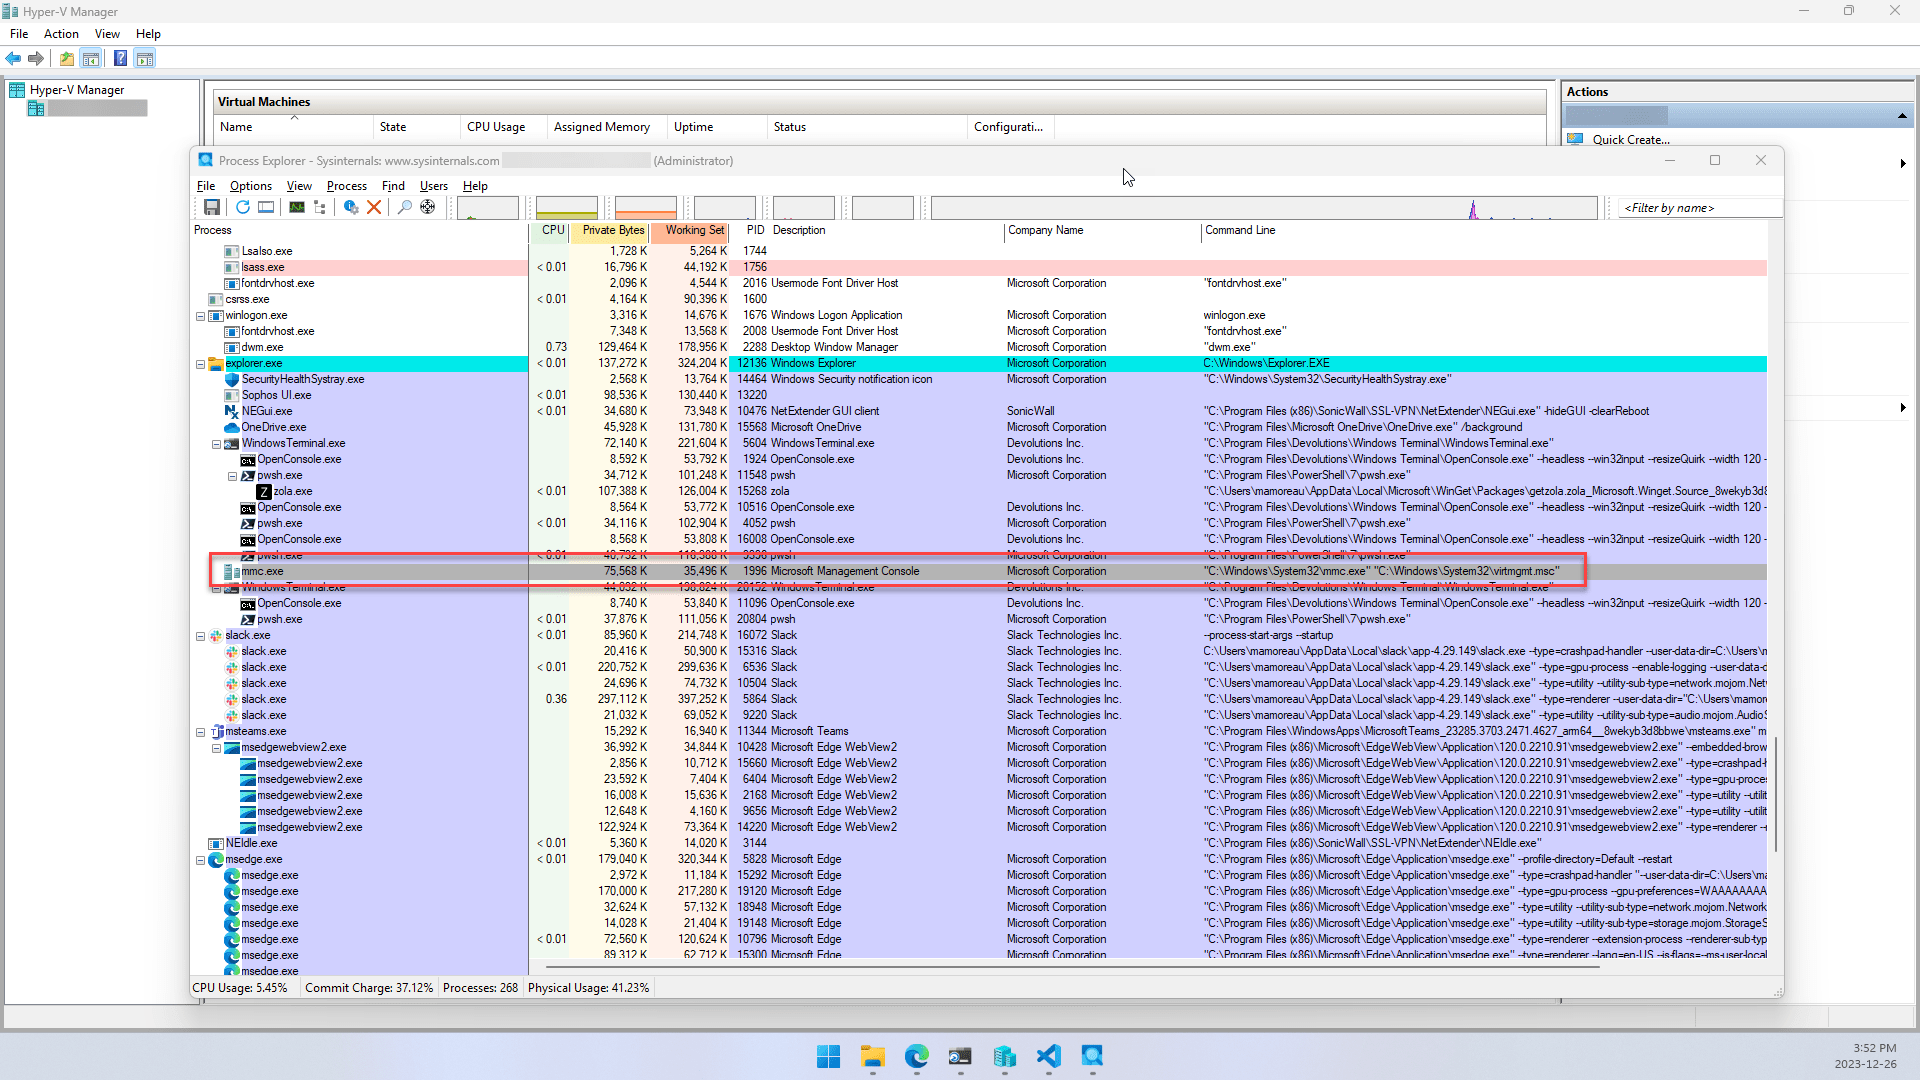This screenshot has height=1080, width=1920.
Task: Save the process list via disk icon
Action: 211,207
